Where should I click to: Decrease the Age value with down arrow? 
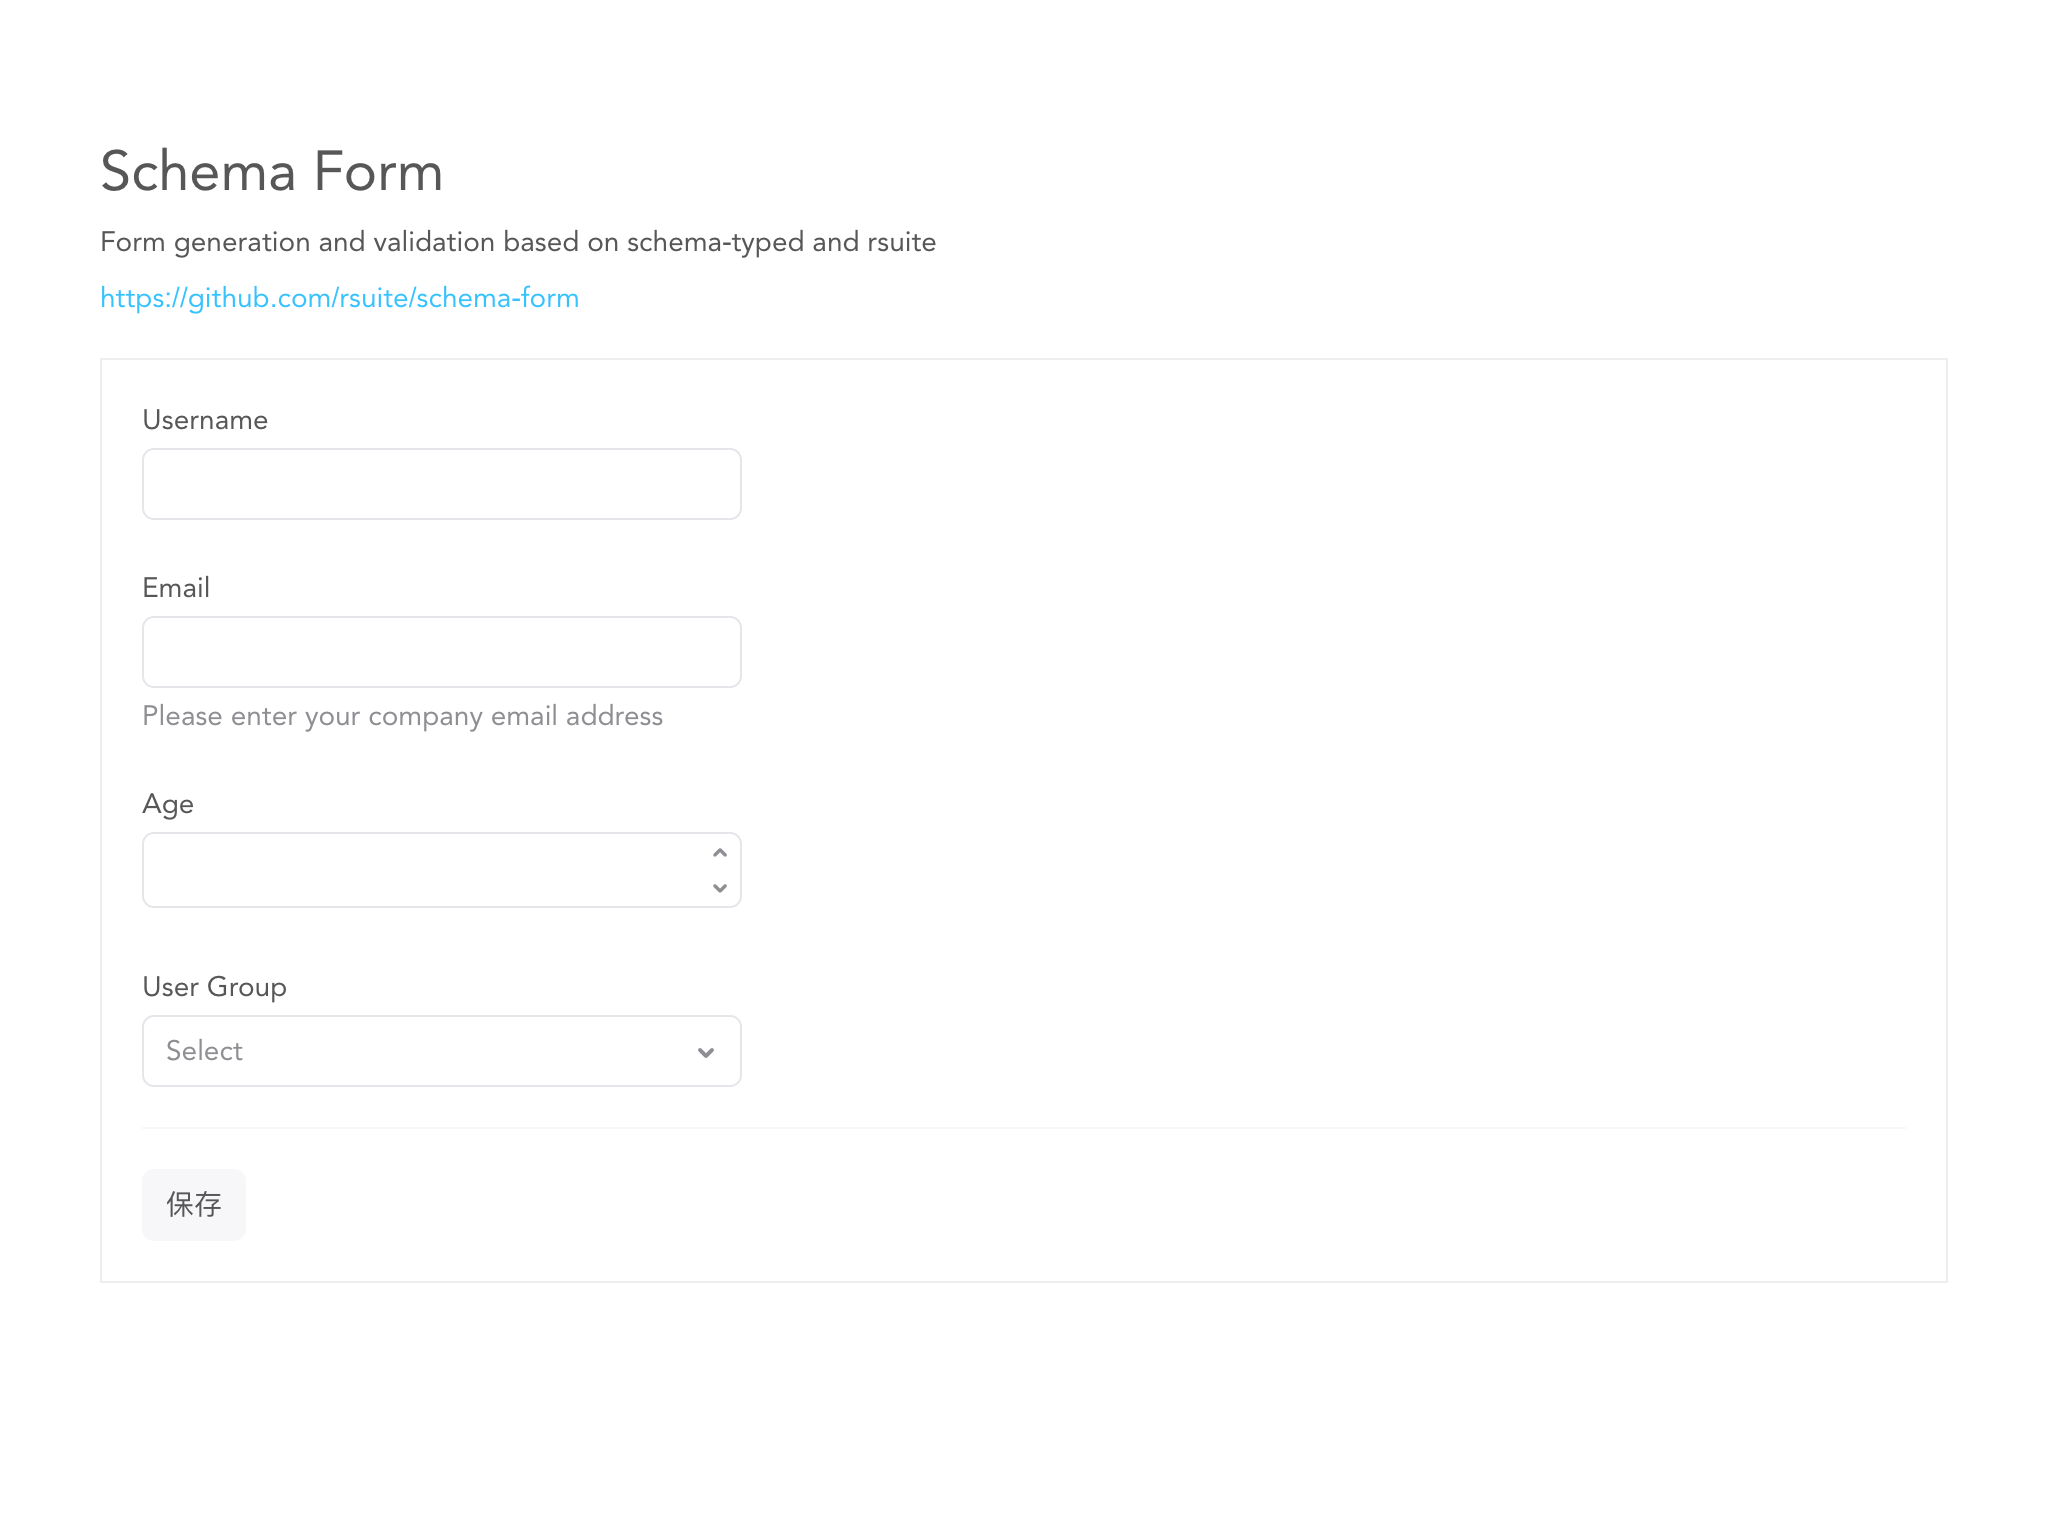point(719,888)
